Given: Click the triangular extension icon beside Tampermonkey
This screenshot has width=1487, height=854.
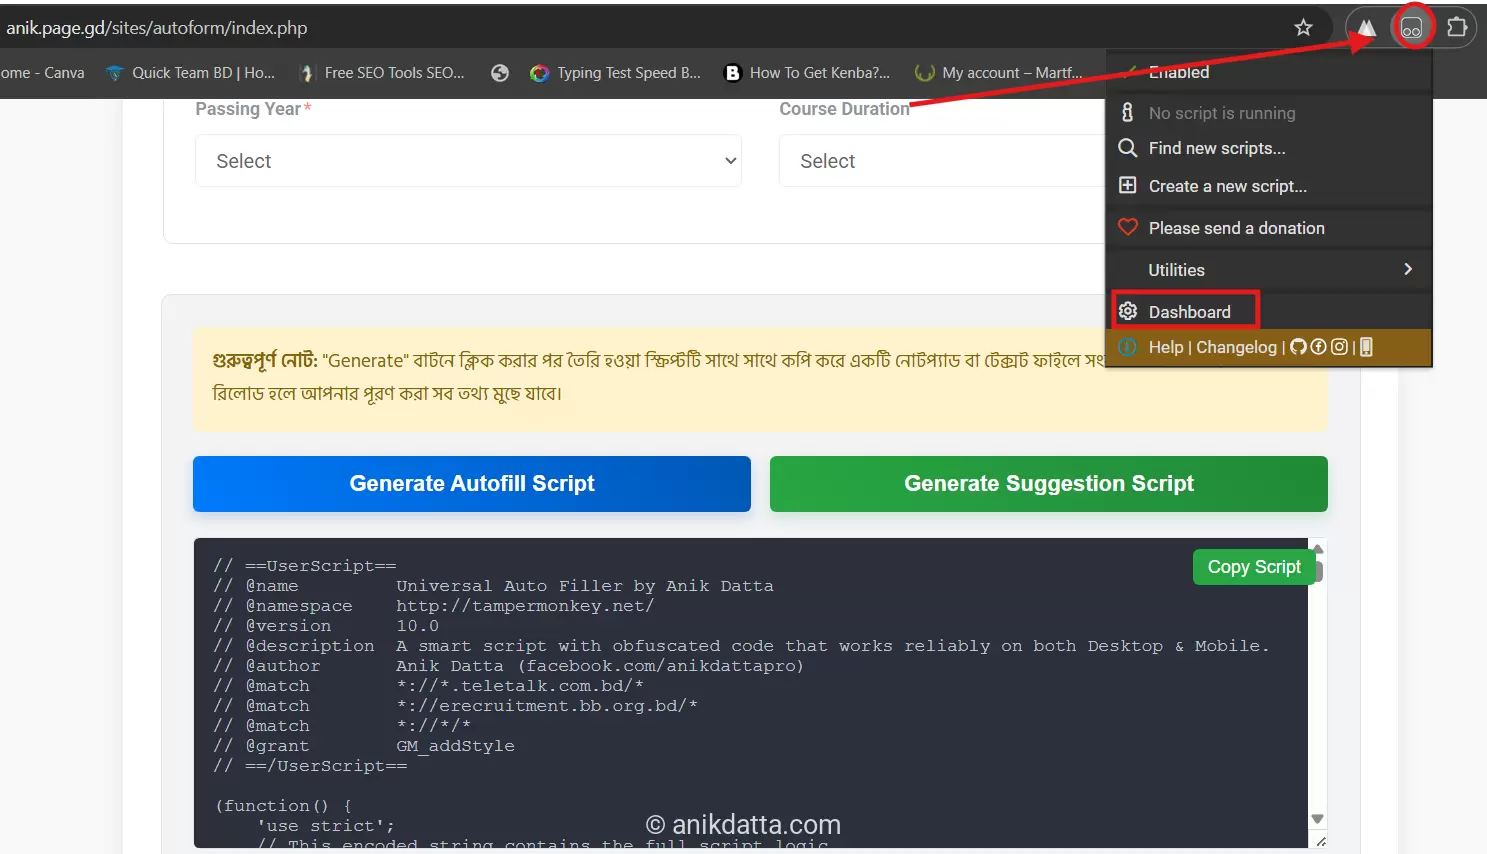Looking at the screenshot, I should (x=1366, y=28).
